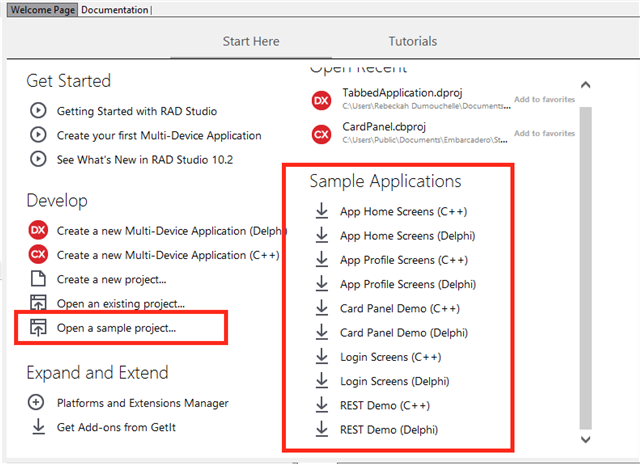
Task: Download App Profile Screens (Delphi) sample
Action: point(408,284)
